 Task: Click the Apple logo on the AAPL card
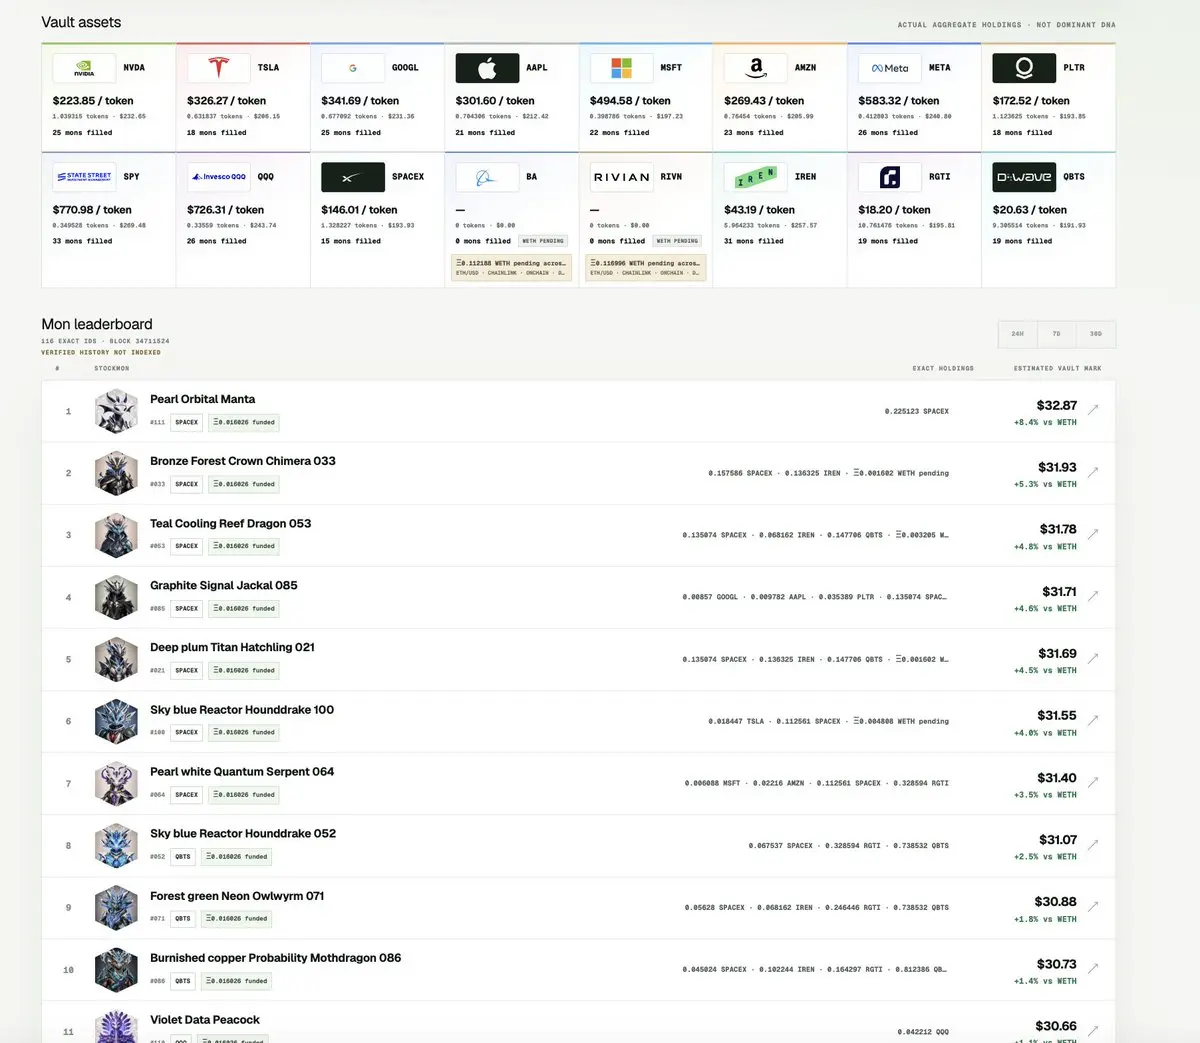click(487, 68)
